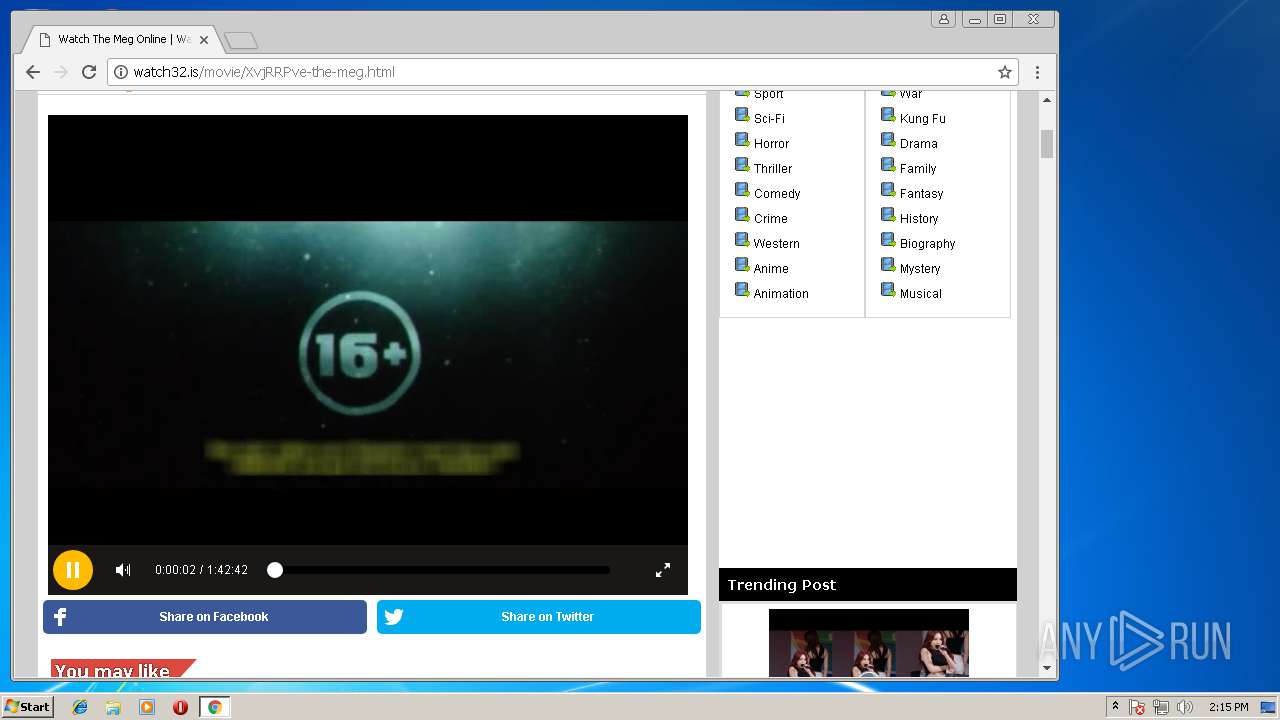This screenshot has width=1280, height=720.
Task: Go back to previous page in browser
Action: click(33, 72)
